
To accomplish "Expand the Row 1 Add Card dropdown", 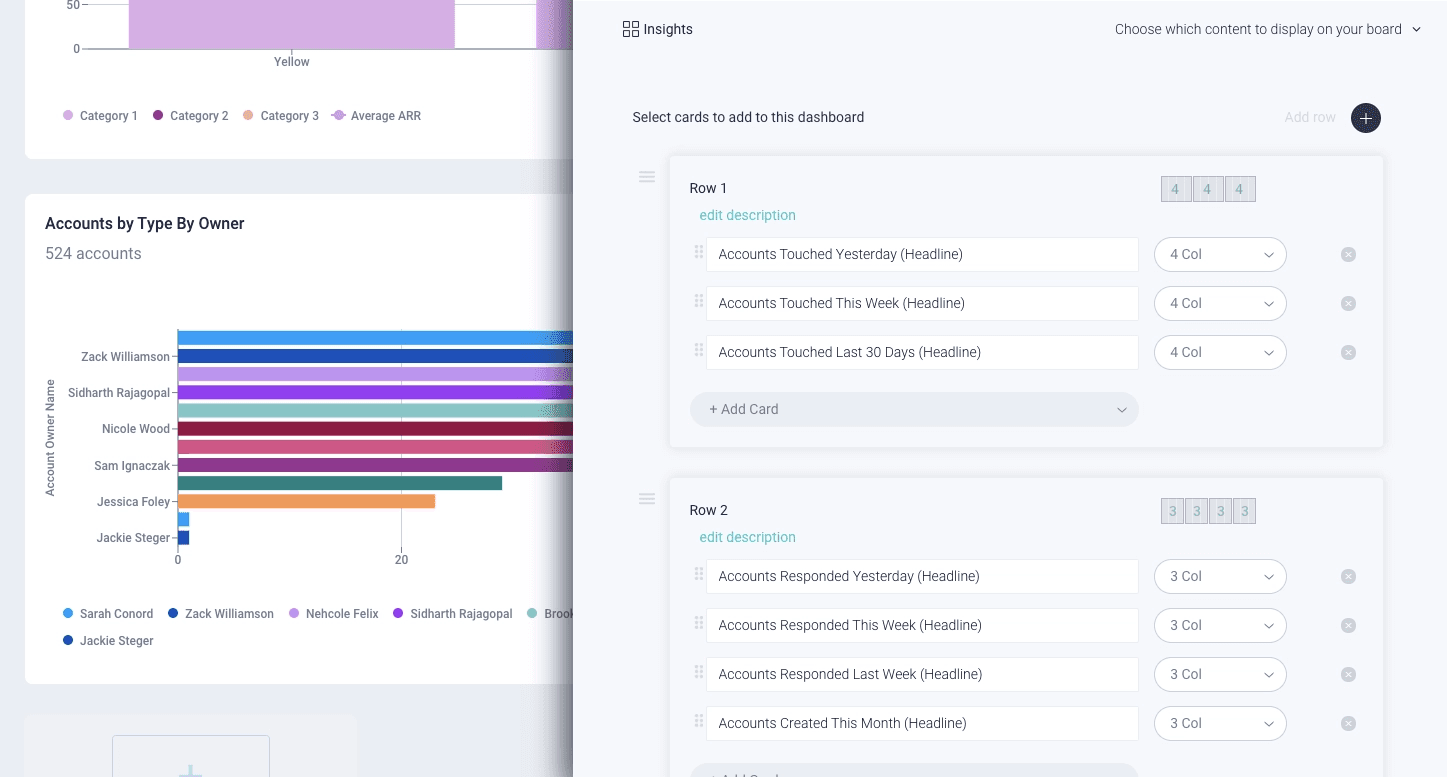I will tap(914, 409).
